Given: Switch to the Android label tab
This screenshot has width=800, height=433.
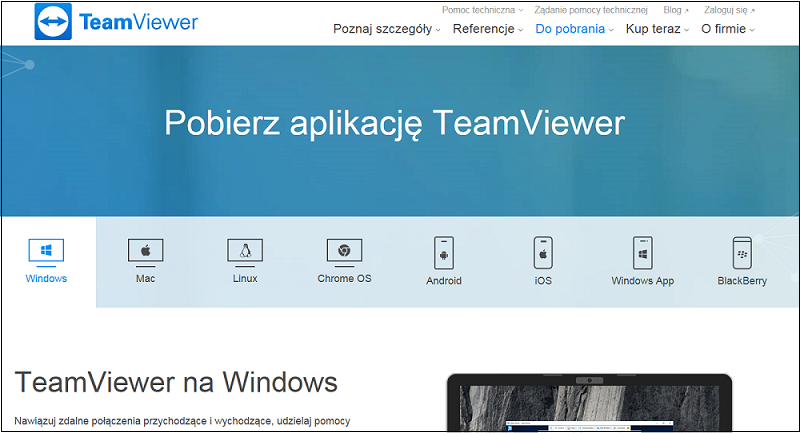Looking at the screenshot, I should point(444,281).
